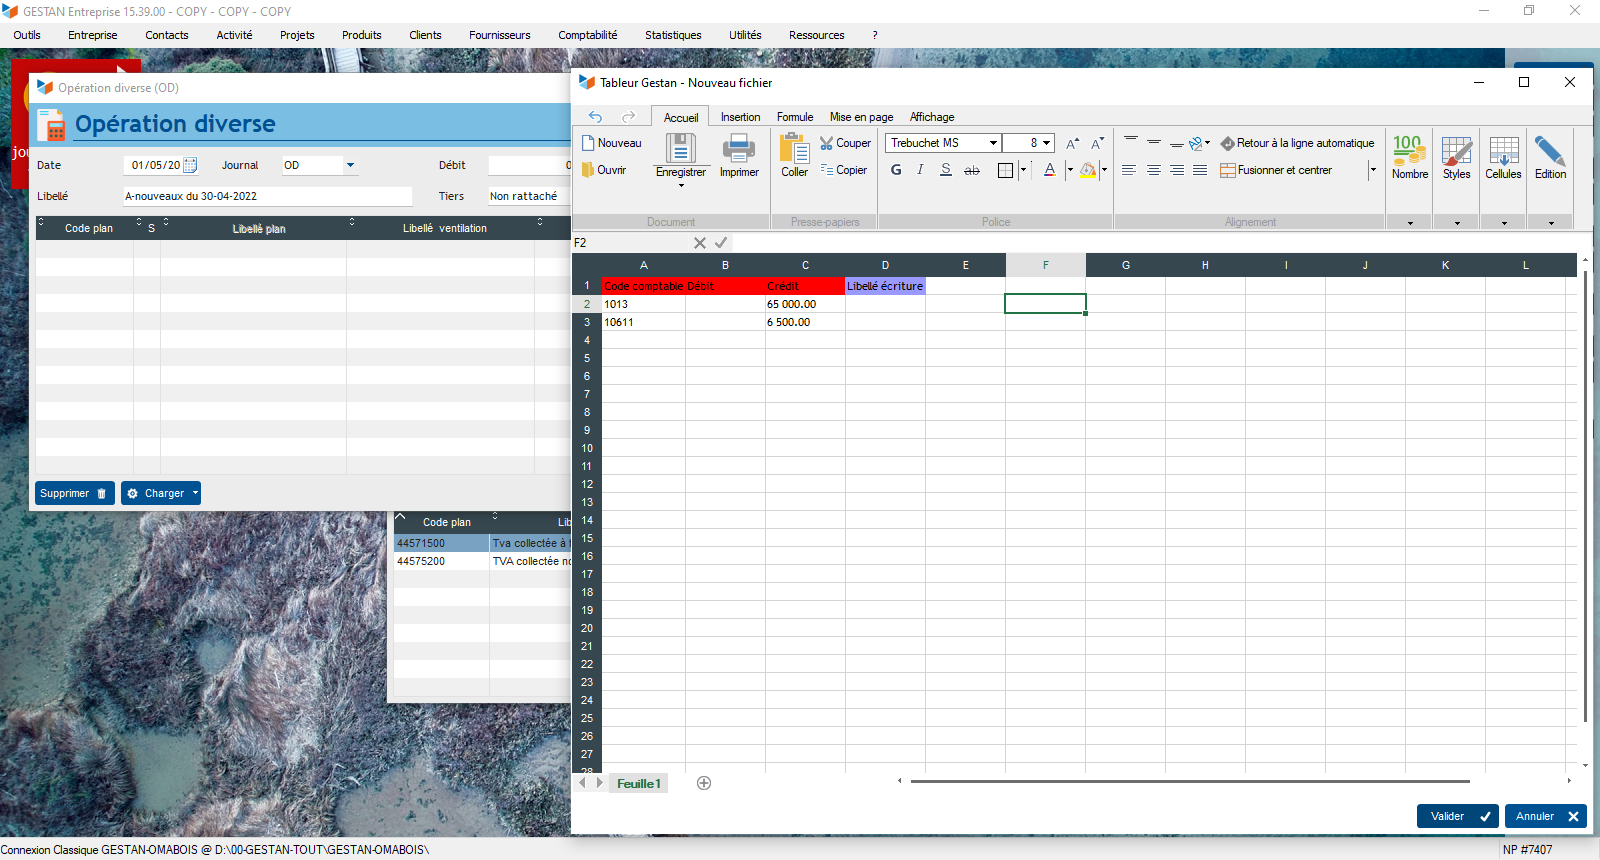This screenshot has height=860, width=1600.
Task: Click the Supprimer button
Action: click(74, 493)
